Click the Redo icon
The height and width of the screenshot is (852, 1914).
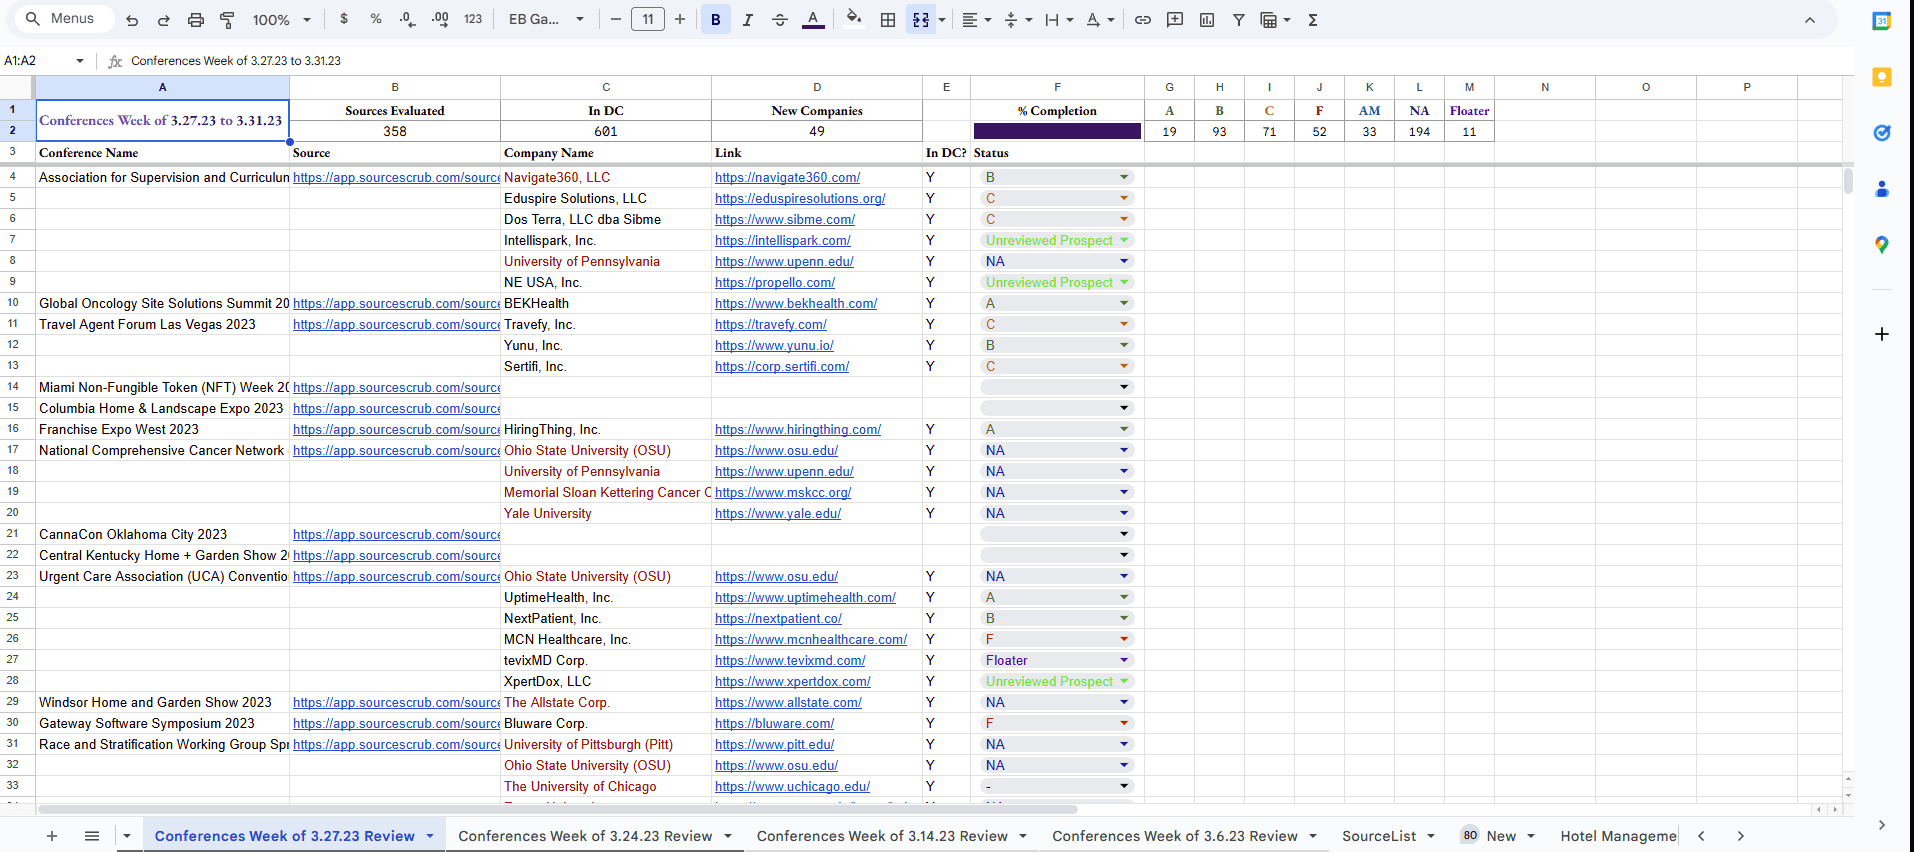pos(164,20)
